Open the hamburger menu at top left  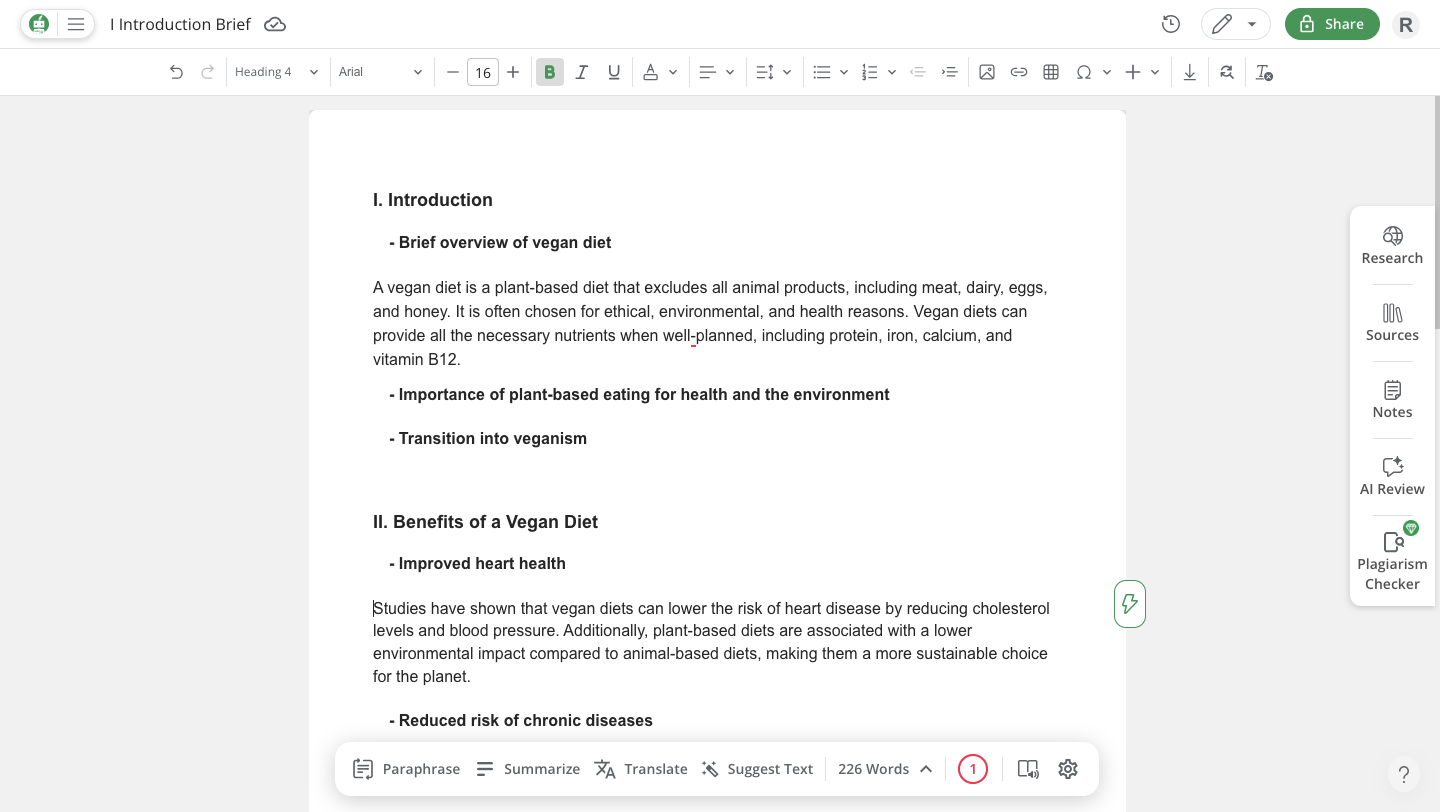click(76, 24)
